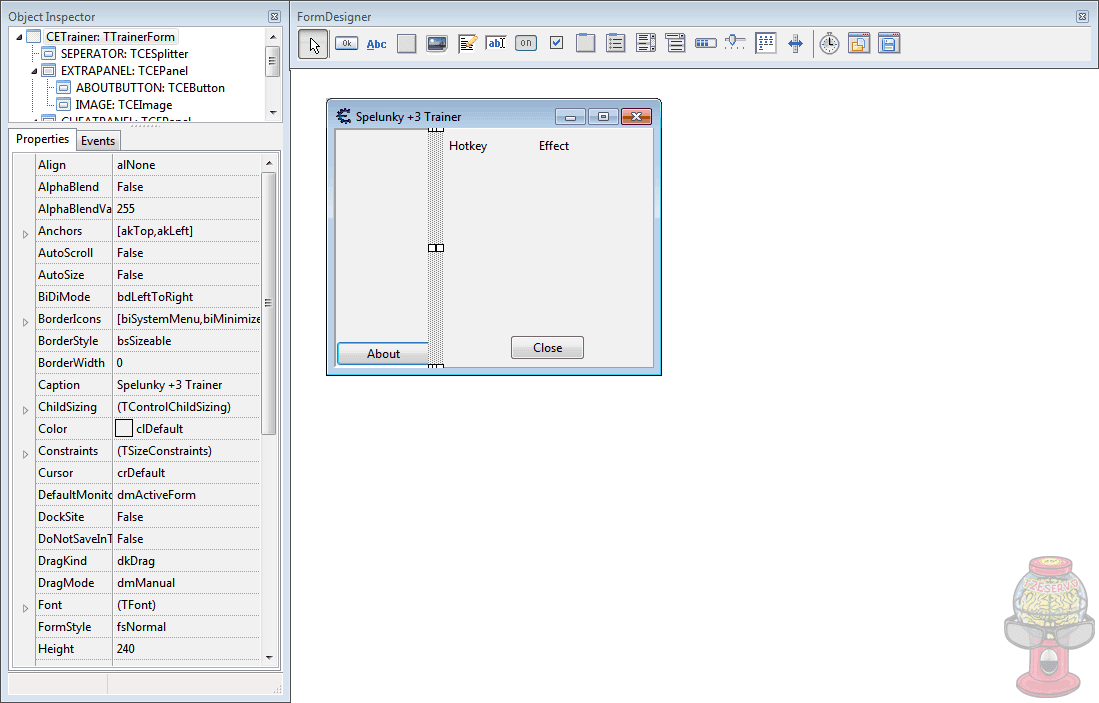This screenshot has height=703, width=1099.
Task: Pick the checkbox component tool
Action: 556,43
